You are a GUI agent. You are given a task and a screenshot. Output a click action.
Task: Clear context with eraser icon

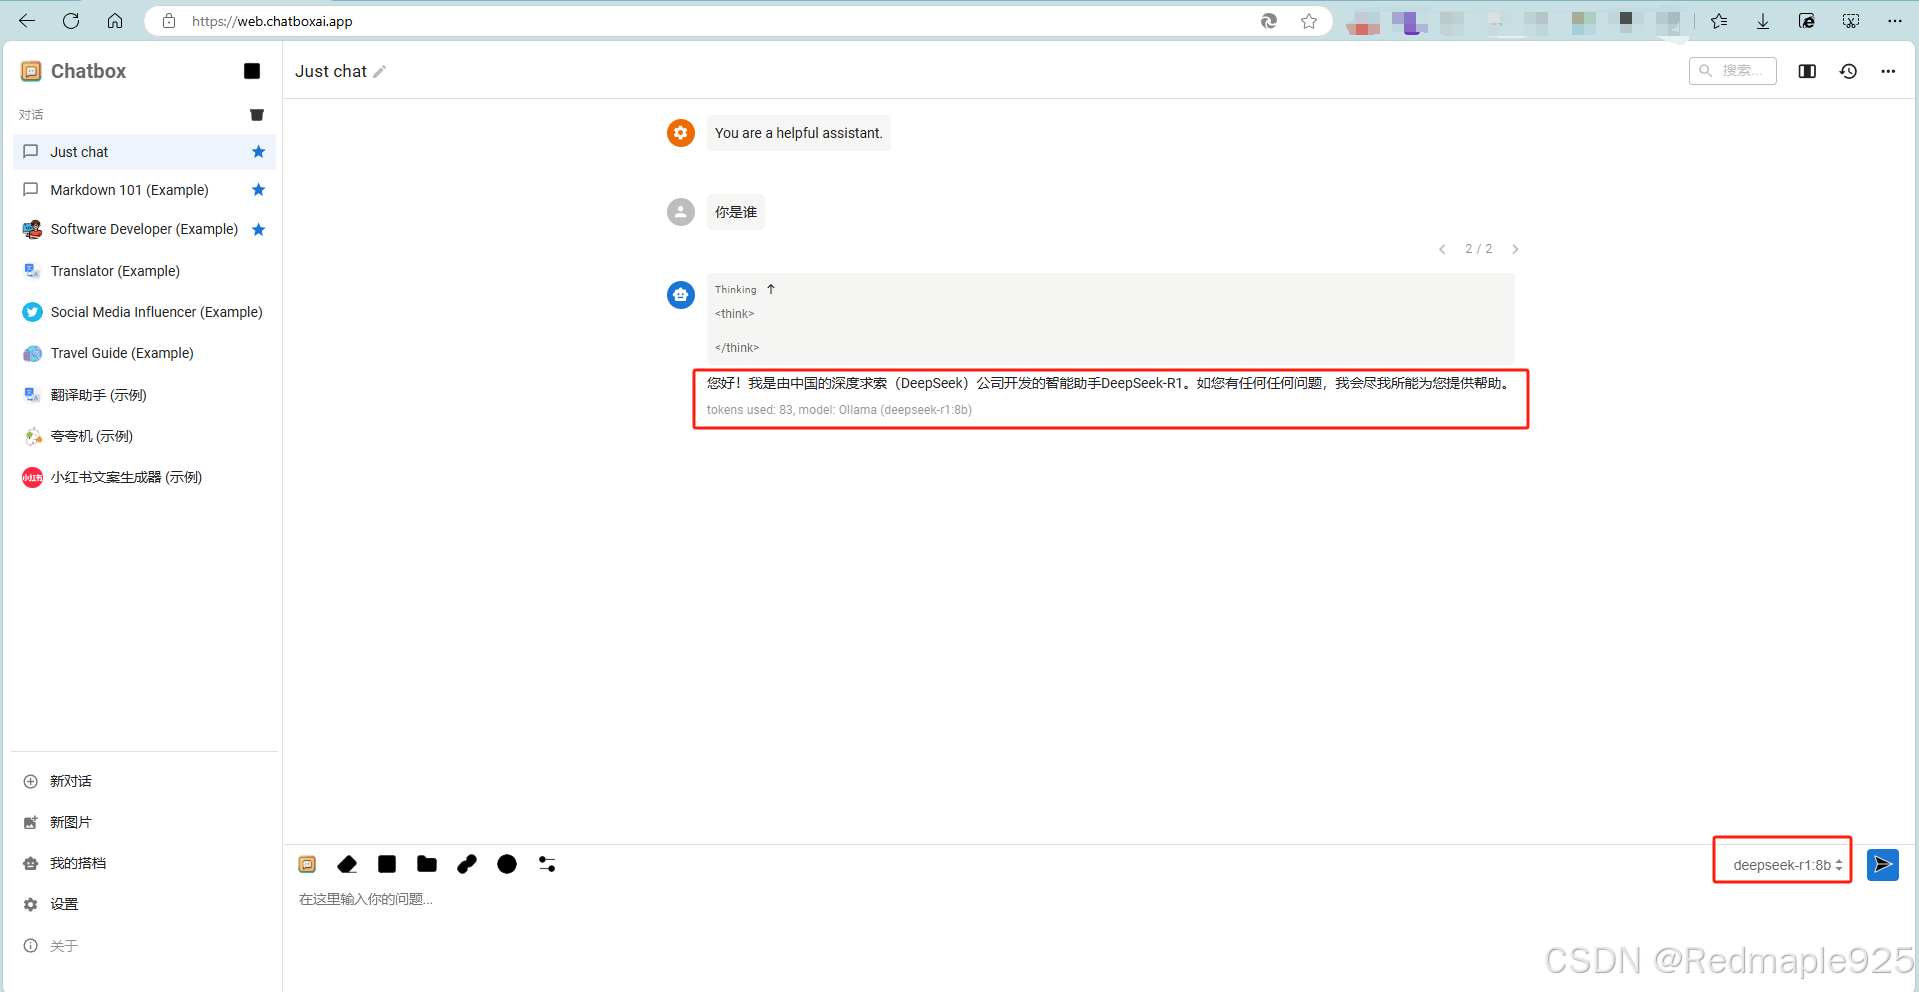(x=347, y=864)
